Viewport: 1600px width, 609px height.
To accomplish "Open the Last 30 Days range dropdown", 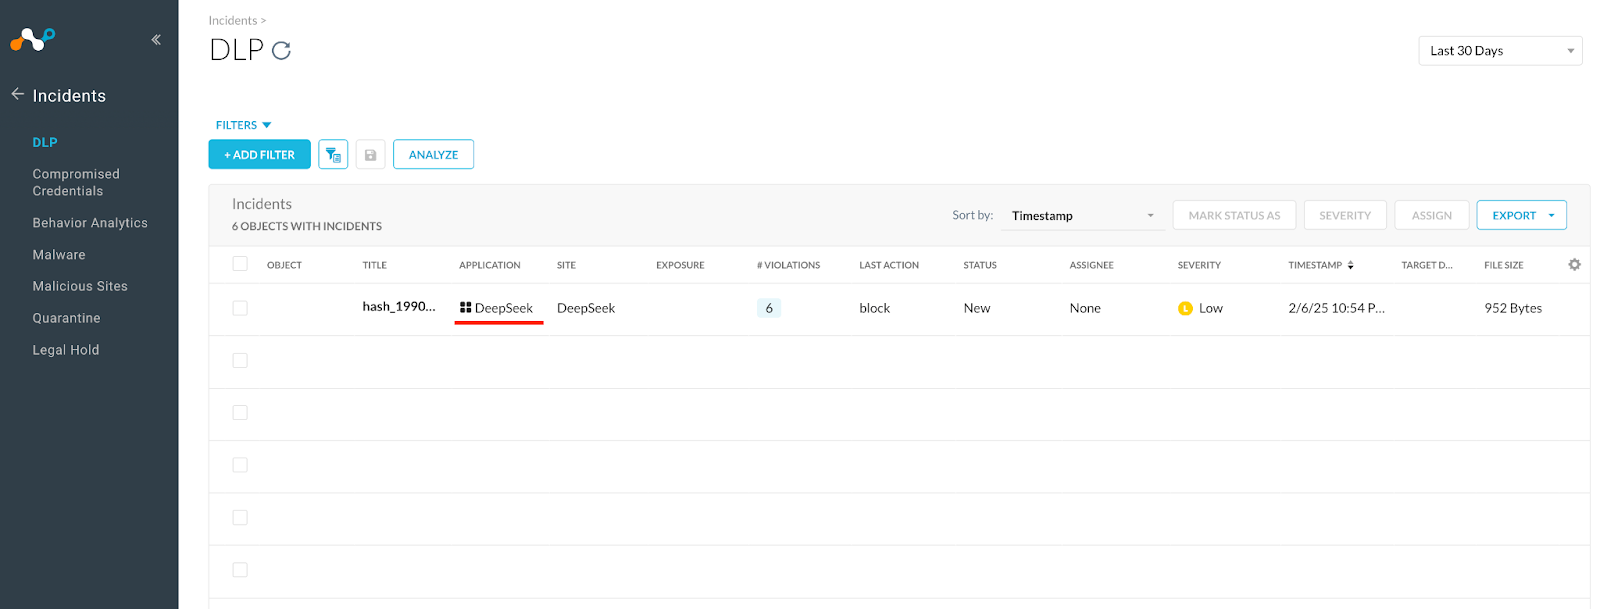I will point(1500,51).
